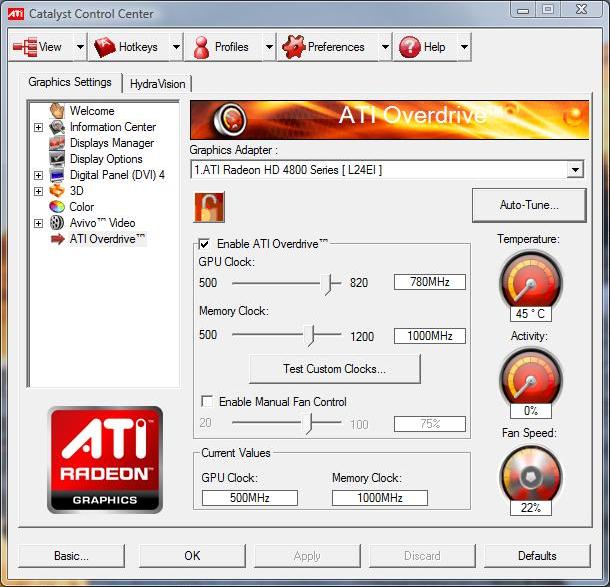Select Welcome in the tree
Viewport: 610px width, 587px height.
point(92,111)
